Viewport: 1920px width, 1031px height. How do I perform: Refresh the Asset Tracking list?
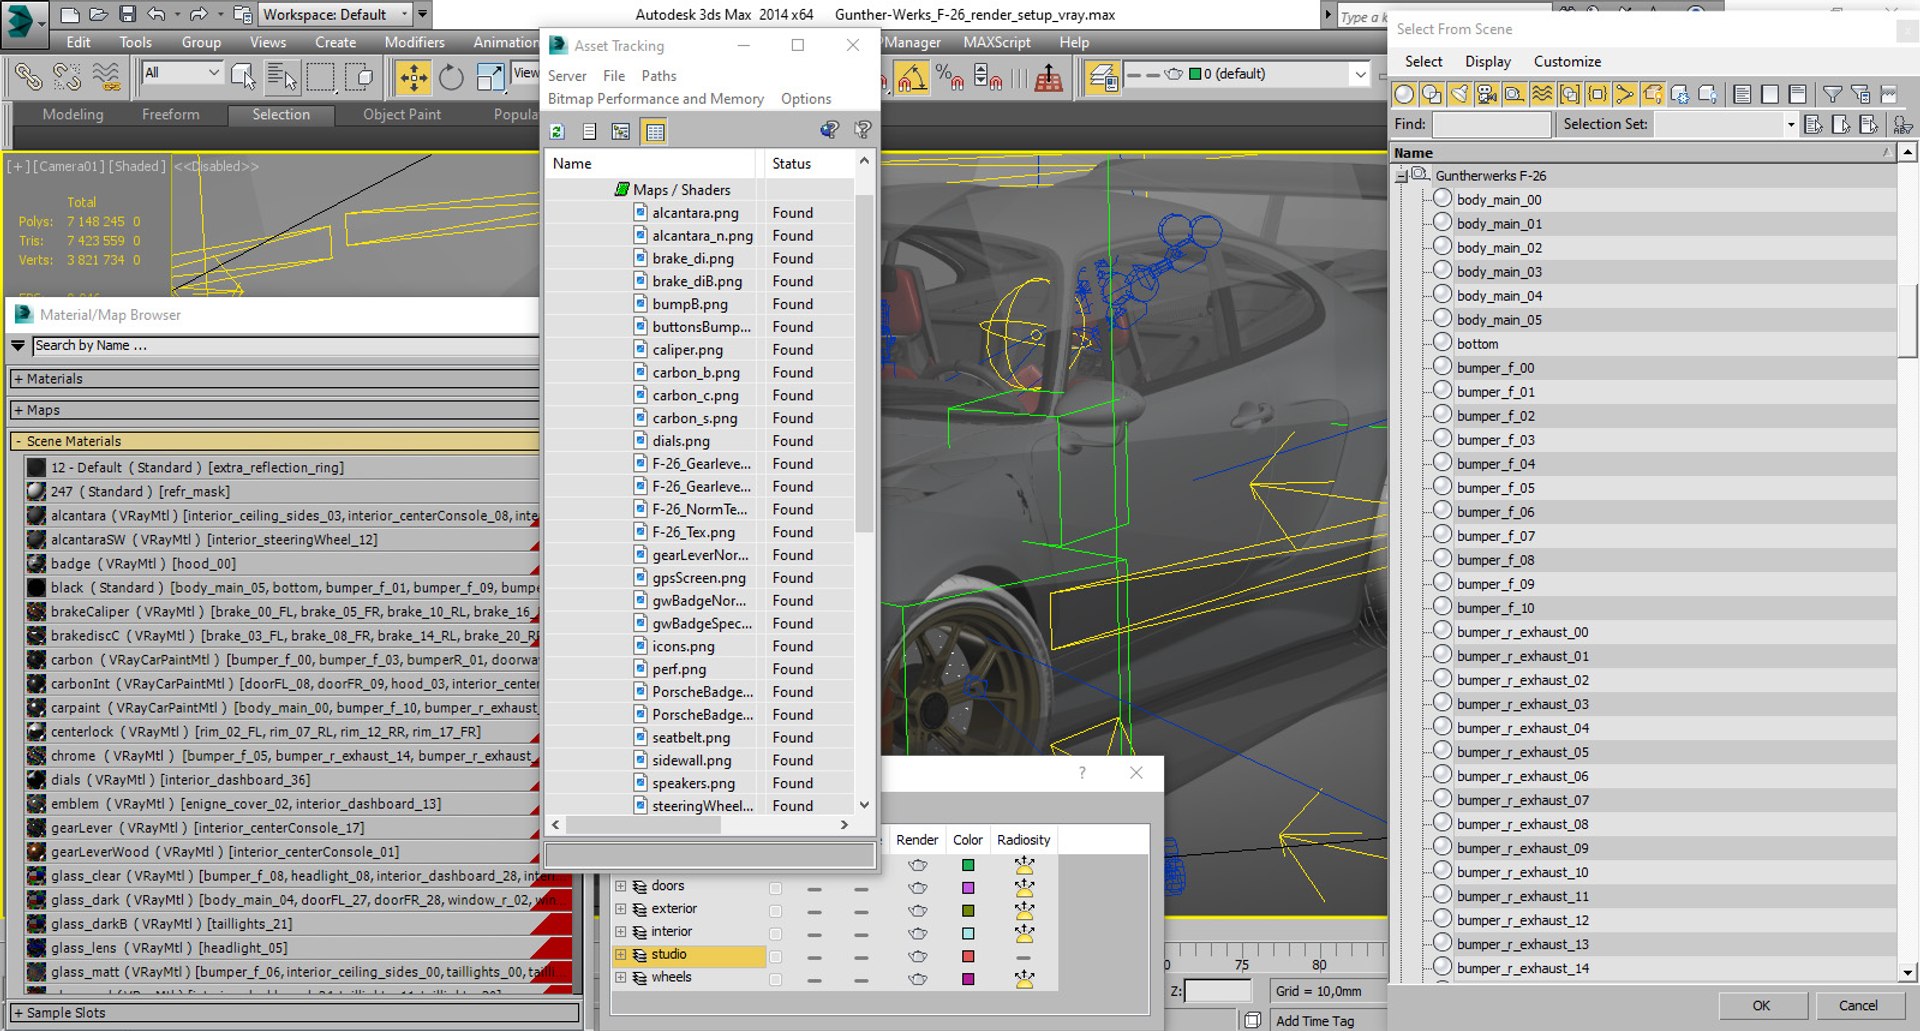pos(557,131)
